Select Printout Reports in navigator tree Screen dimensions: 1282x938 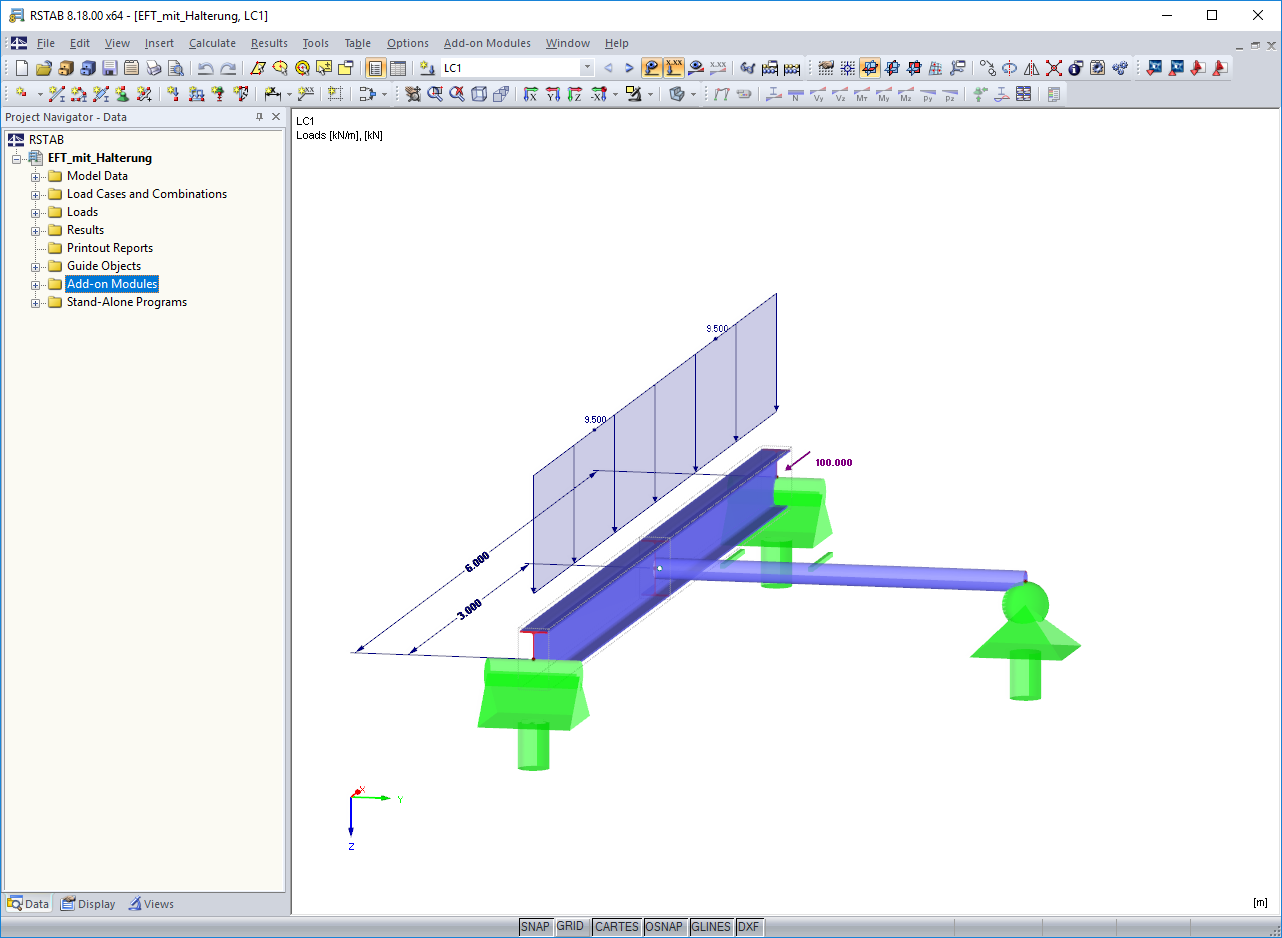(x=110, y=248)
